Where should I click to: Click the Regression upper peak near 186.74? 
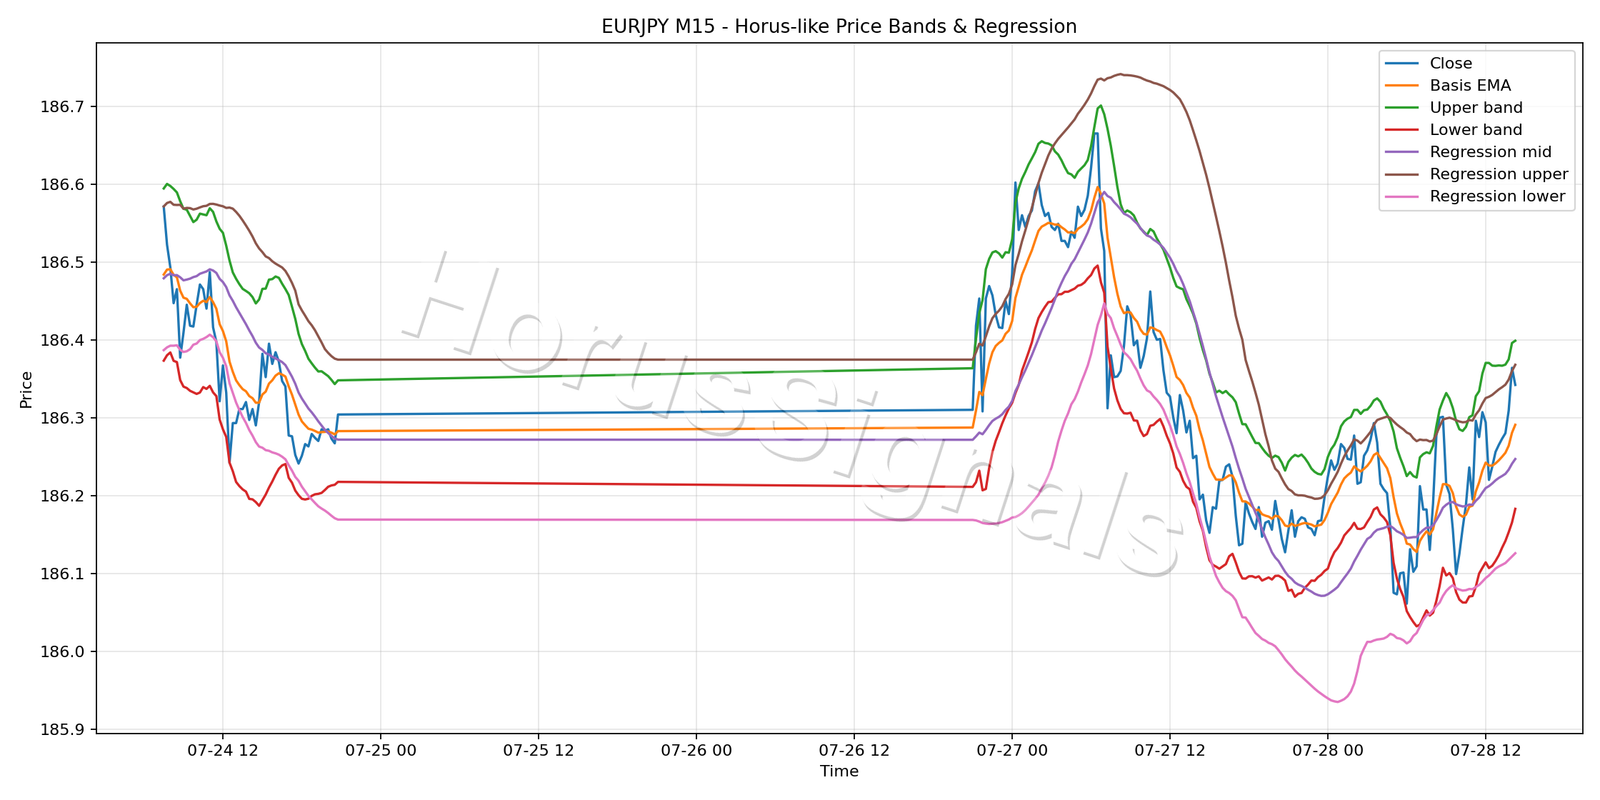click(x=1121, y=74)
